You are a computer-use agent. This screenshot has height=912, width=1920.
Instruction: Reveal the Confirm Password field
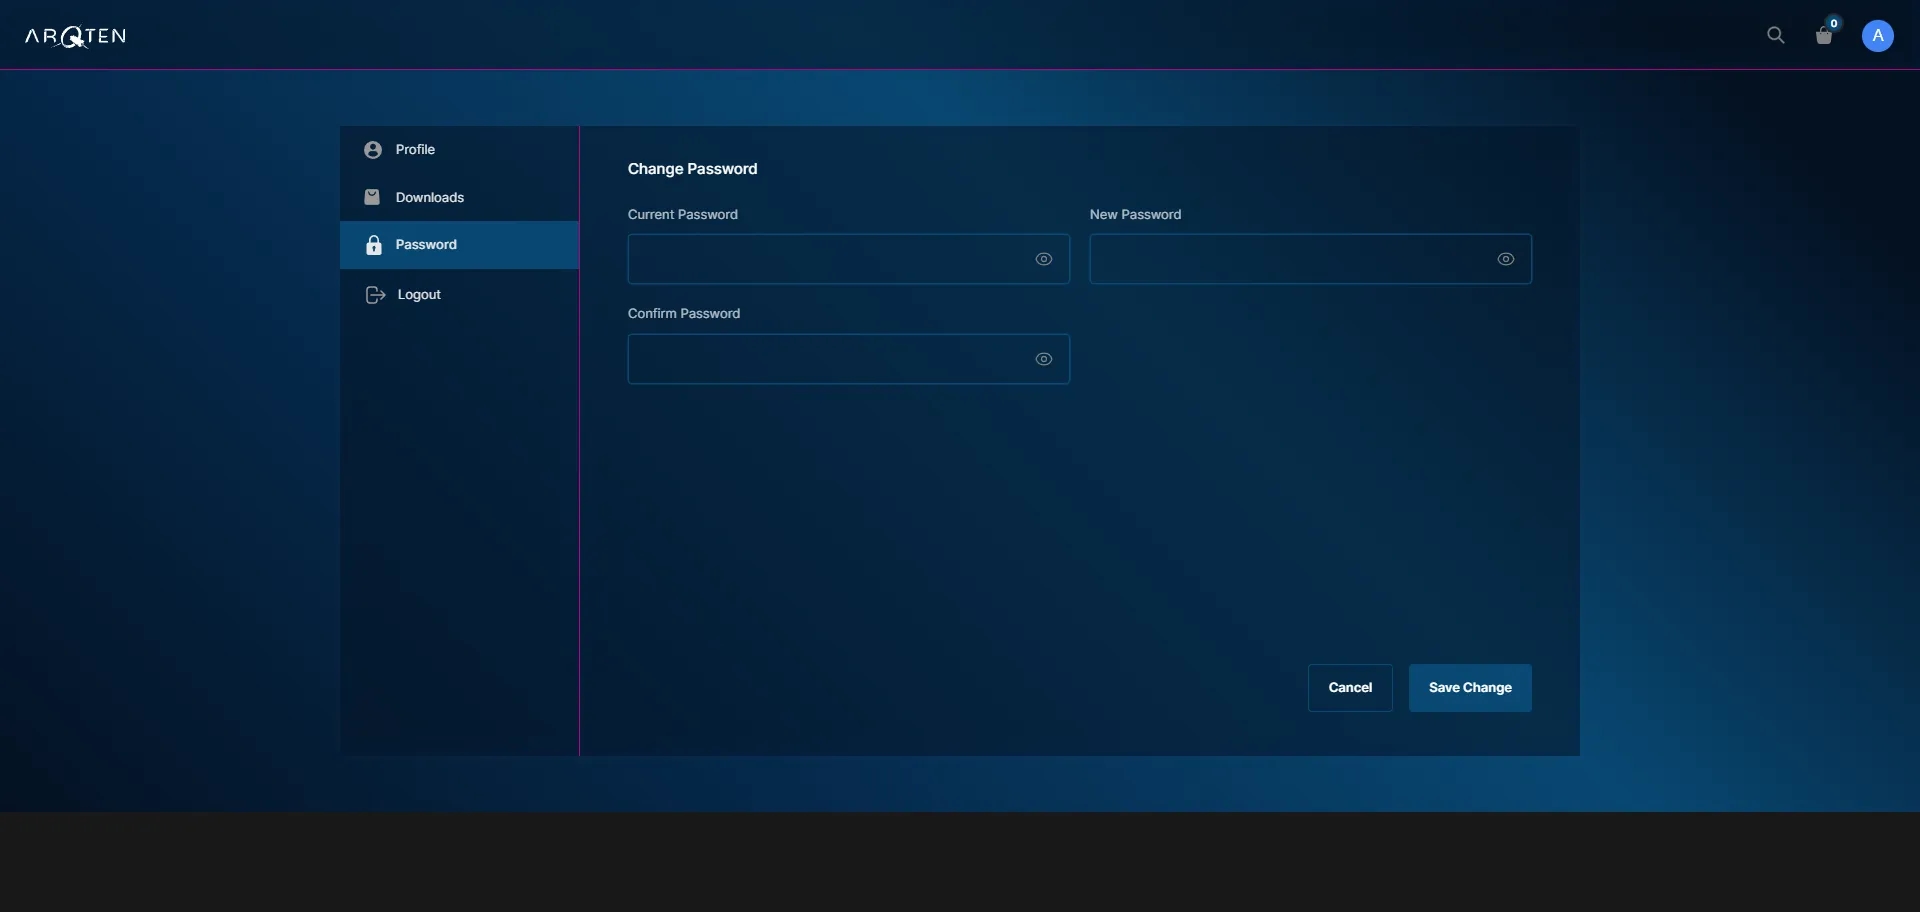(1044, 359)
